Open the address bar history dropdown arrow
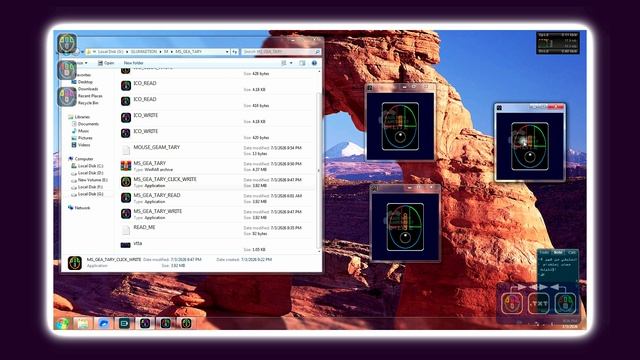This screenshot has width=640, height=360. (227, 52)
